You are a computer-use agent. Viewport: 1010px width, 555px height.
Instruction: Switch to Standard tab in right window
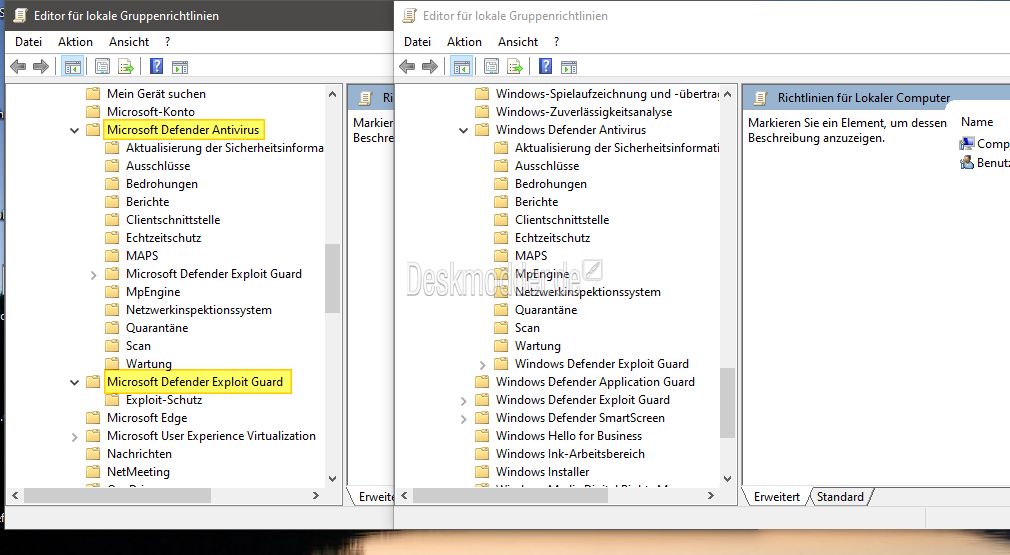[840, 496]
